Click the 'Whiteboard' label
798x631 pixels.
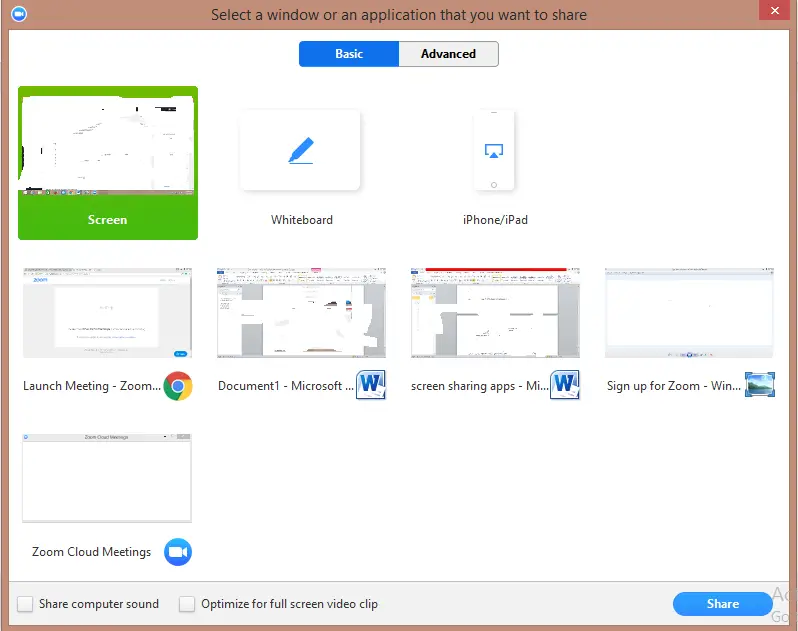click(302, 220)
